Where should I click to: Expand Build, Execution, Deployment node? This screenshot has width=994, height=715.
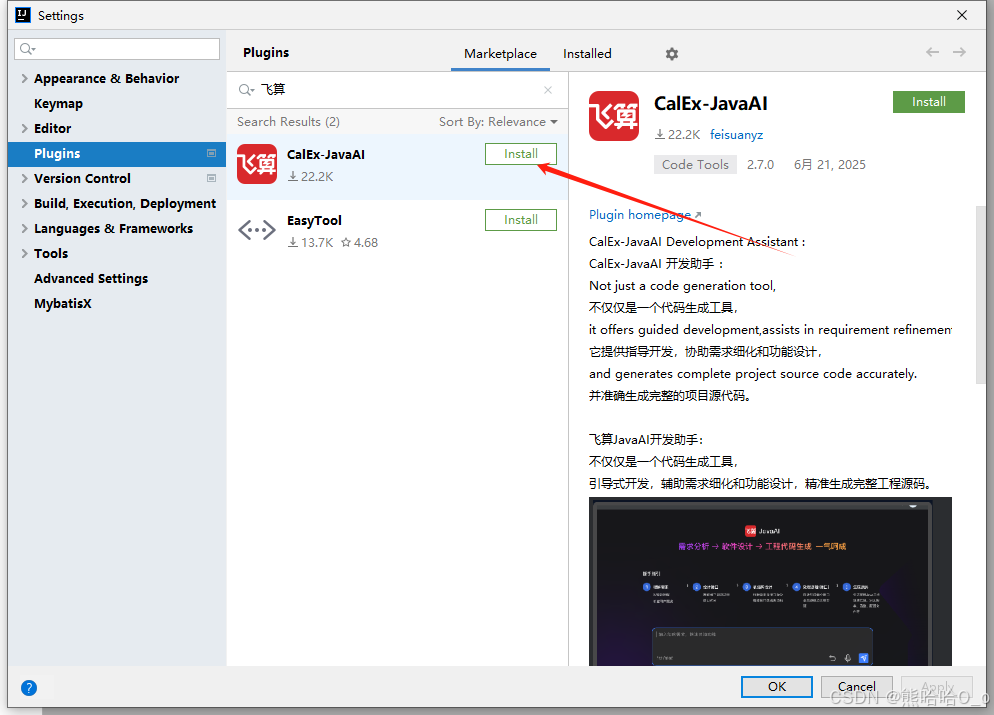pyautogui.click(x=24, y=203)
